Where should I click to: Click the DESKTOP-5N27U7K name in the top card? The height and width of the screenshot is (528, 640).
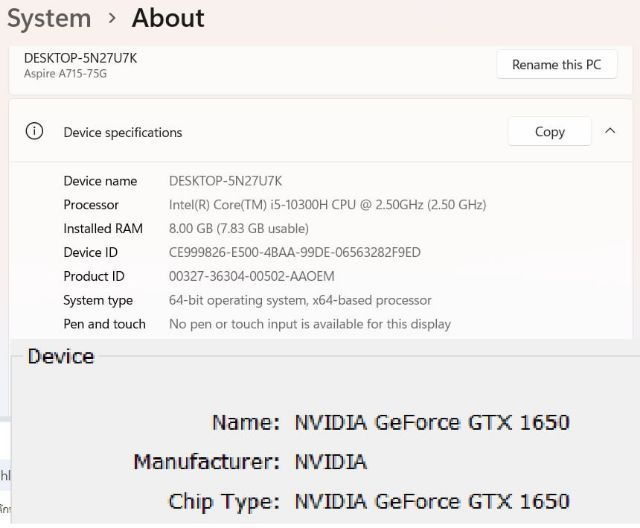coord(80,58)
